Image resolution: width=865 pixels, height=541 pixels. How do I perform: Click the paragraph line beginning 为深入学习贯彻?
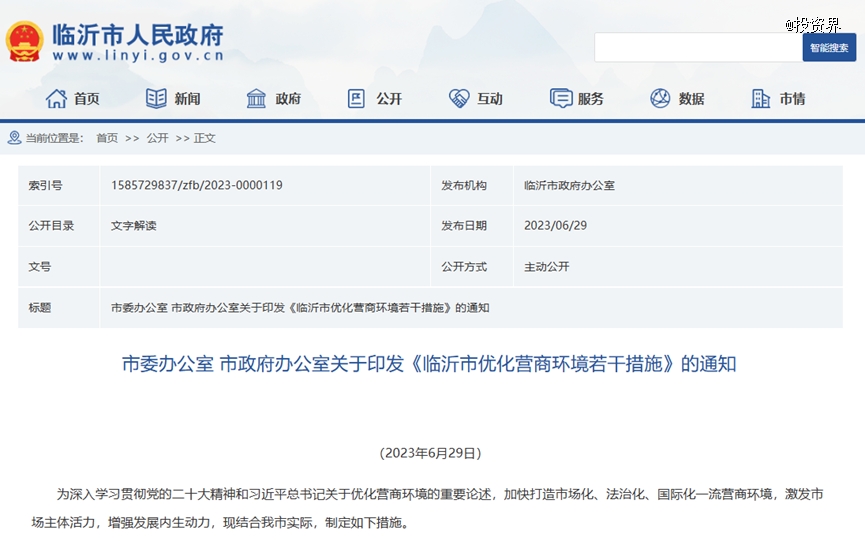tap(440, 494)
